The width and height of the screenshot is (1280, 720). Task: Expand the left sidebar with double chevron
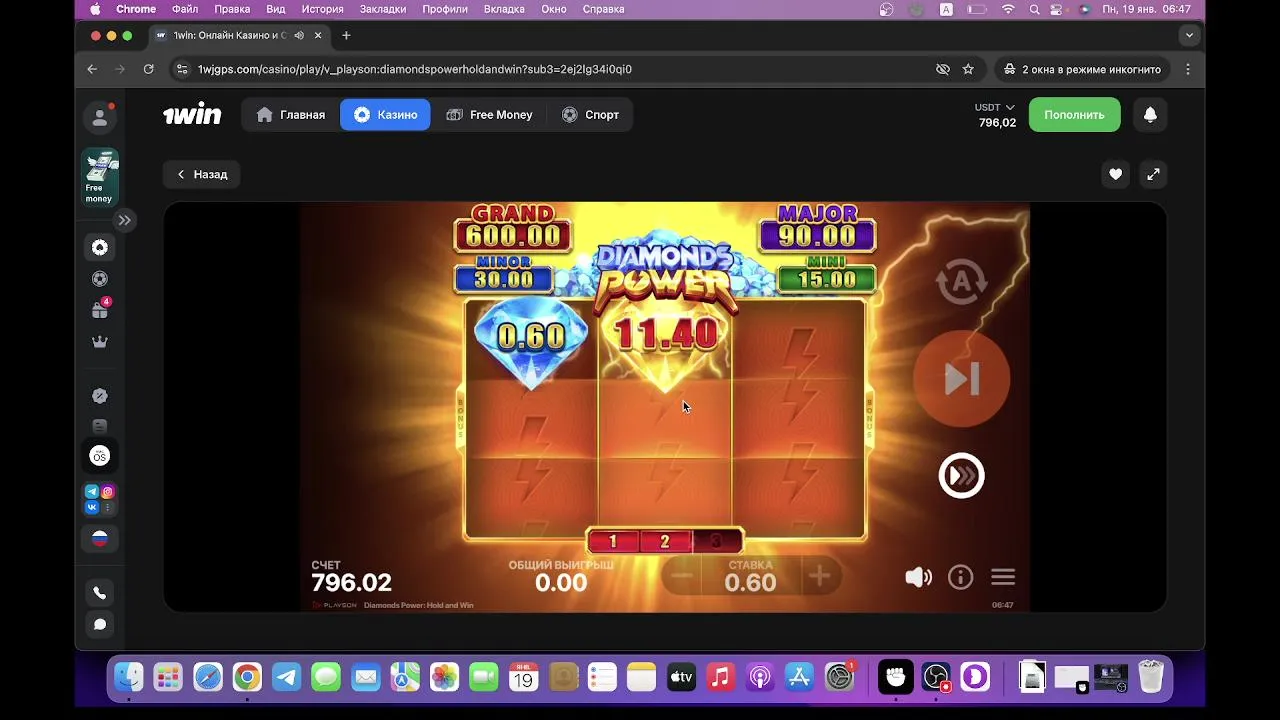(x=124, y=220)
